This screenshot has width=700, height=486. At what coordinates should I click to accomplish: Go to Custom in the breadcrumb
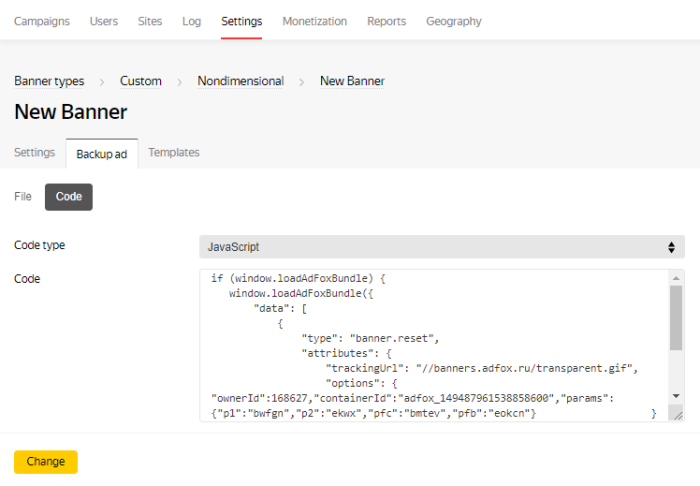pos(140,81)
